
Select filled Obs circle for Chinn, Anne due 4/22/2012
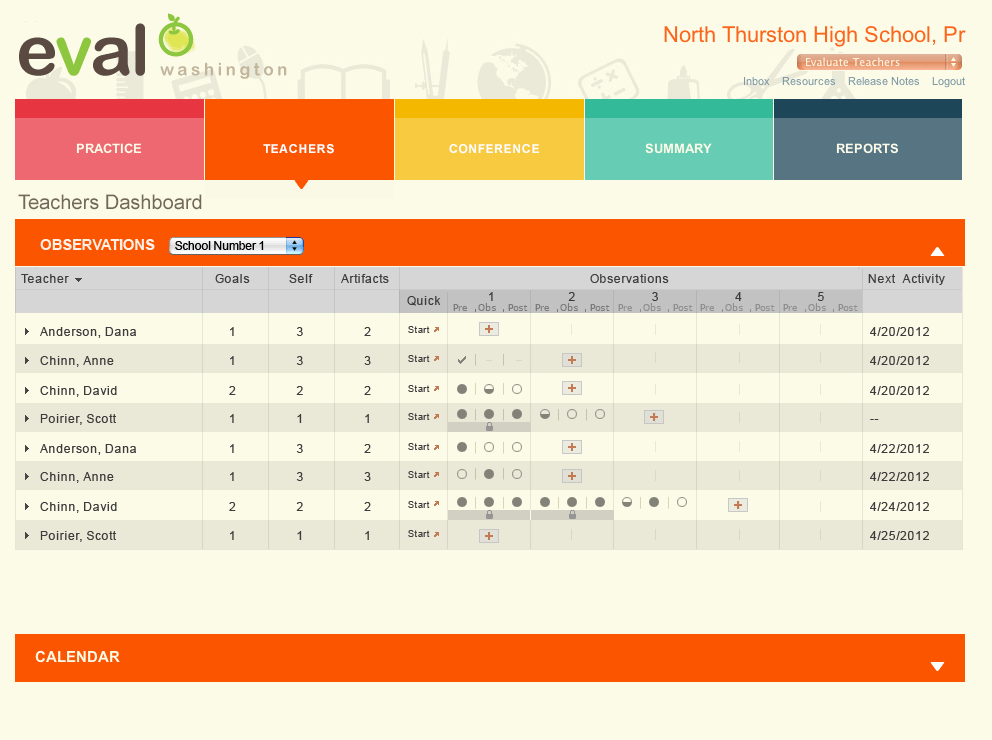(x=489, y=474)
